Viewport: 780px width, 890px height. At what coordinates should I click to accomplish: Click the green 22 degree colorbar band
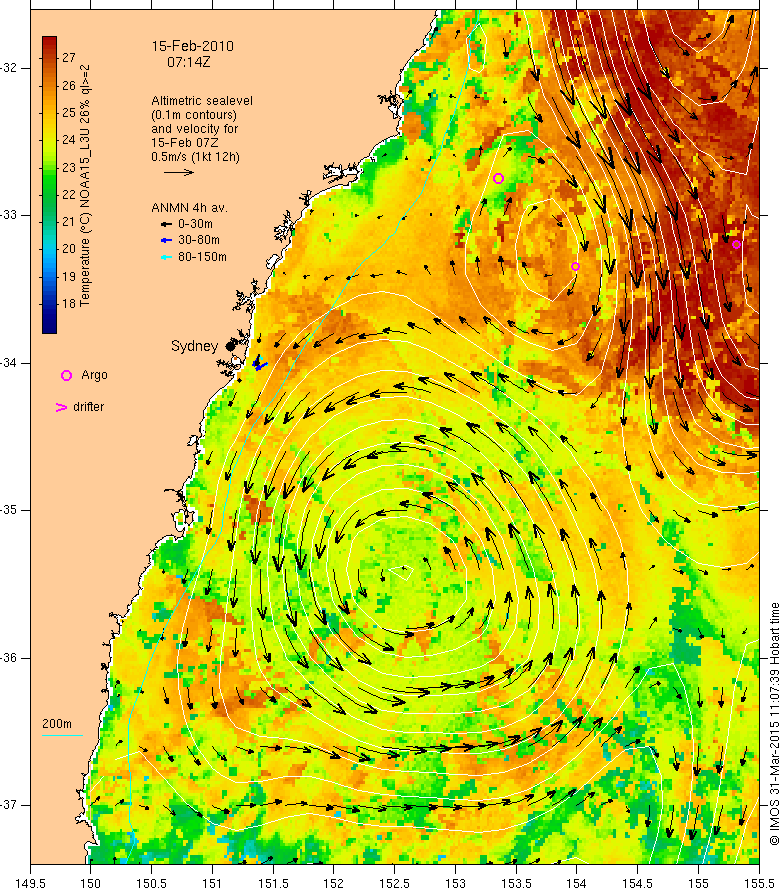(49, 195)
